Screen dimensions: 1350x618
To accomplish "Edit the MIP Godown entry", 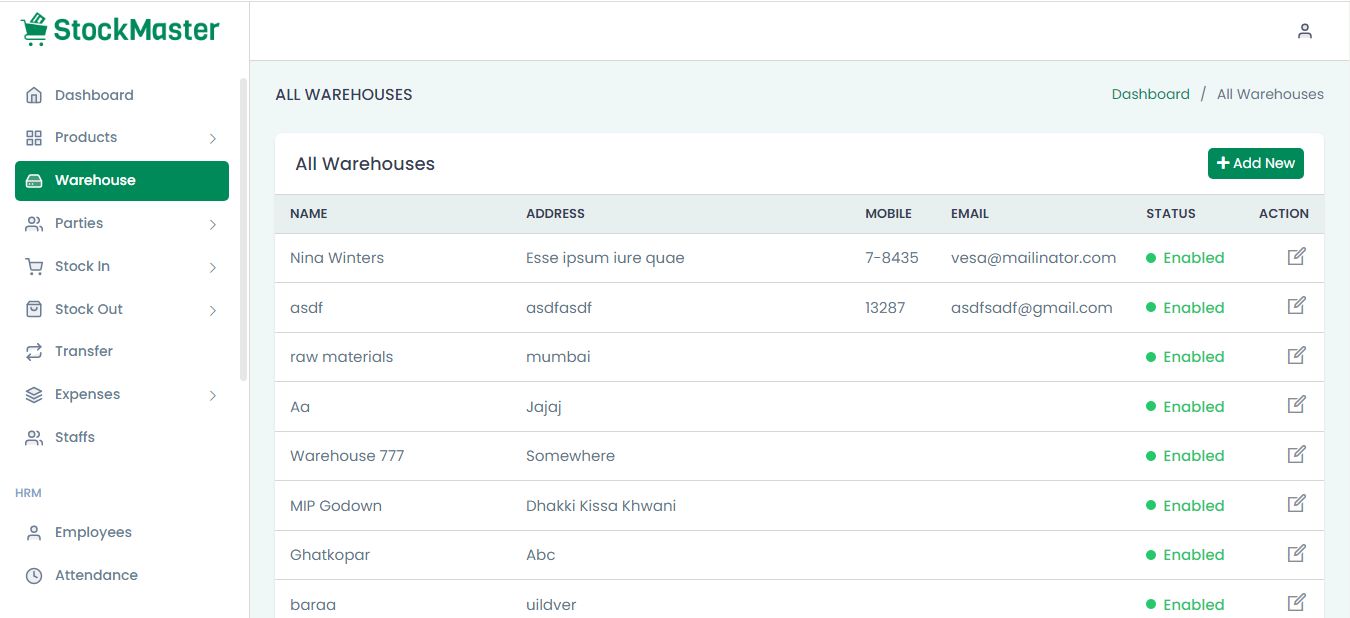I will click(1296, 504).
